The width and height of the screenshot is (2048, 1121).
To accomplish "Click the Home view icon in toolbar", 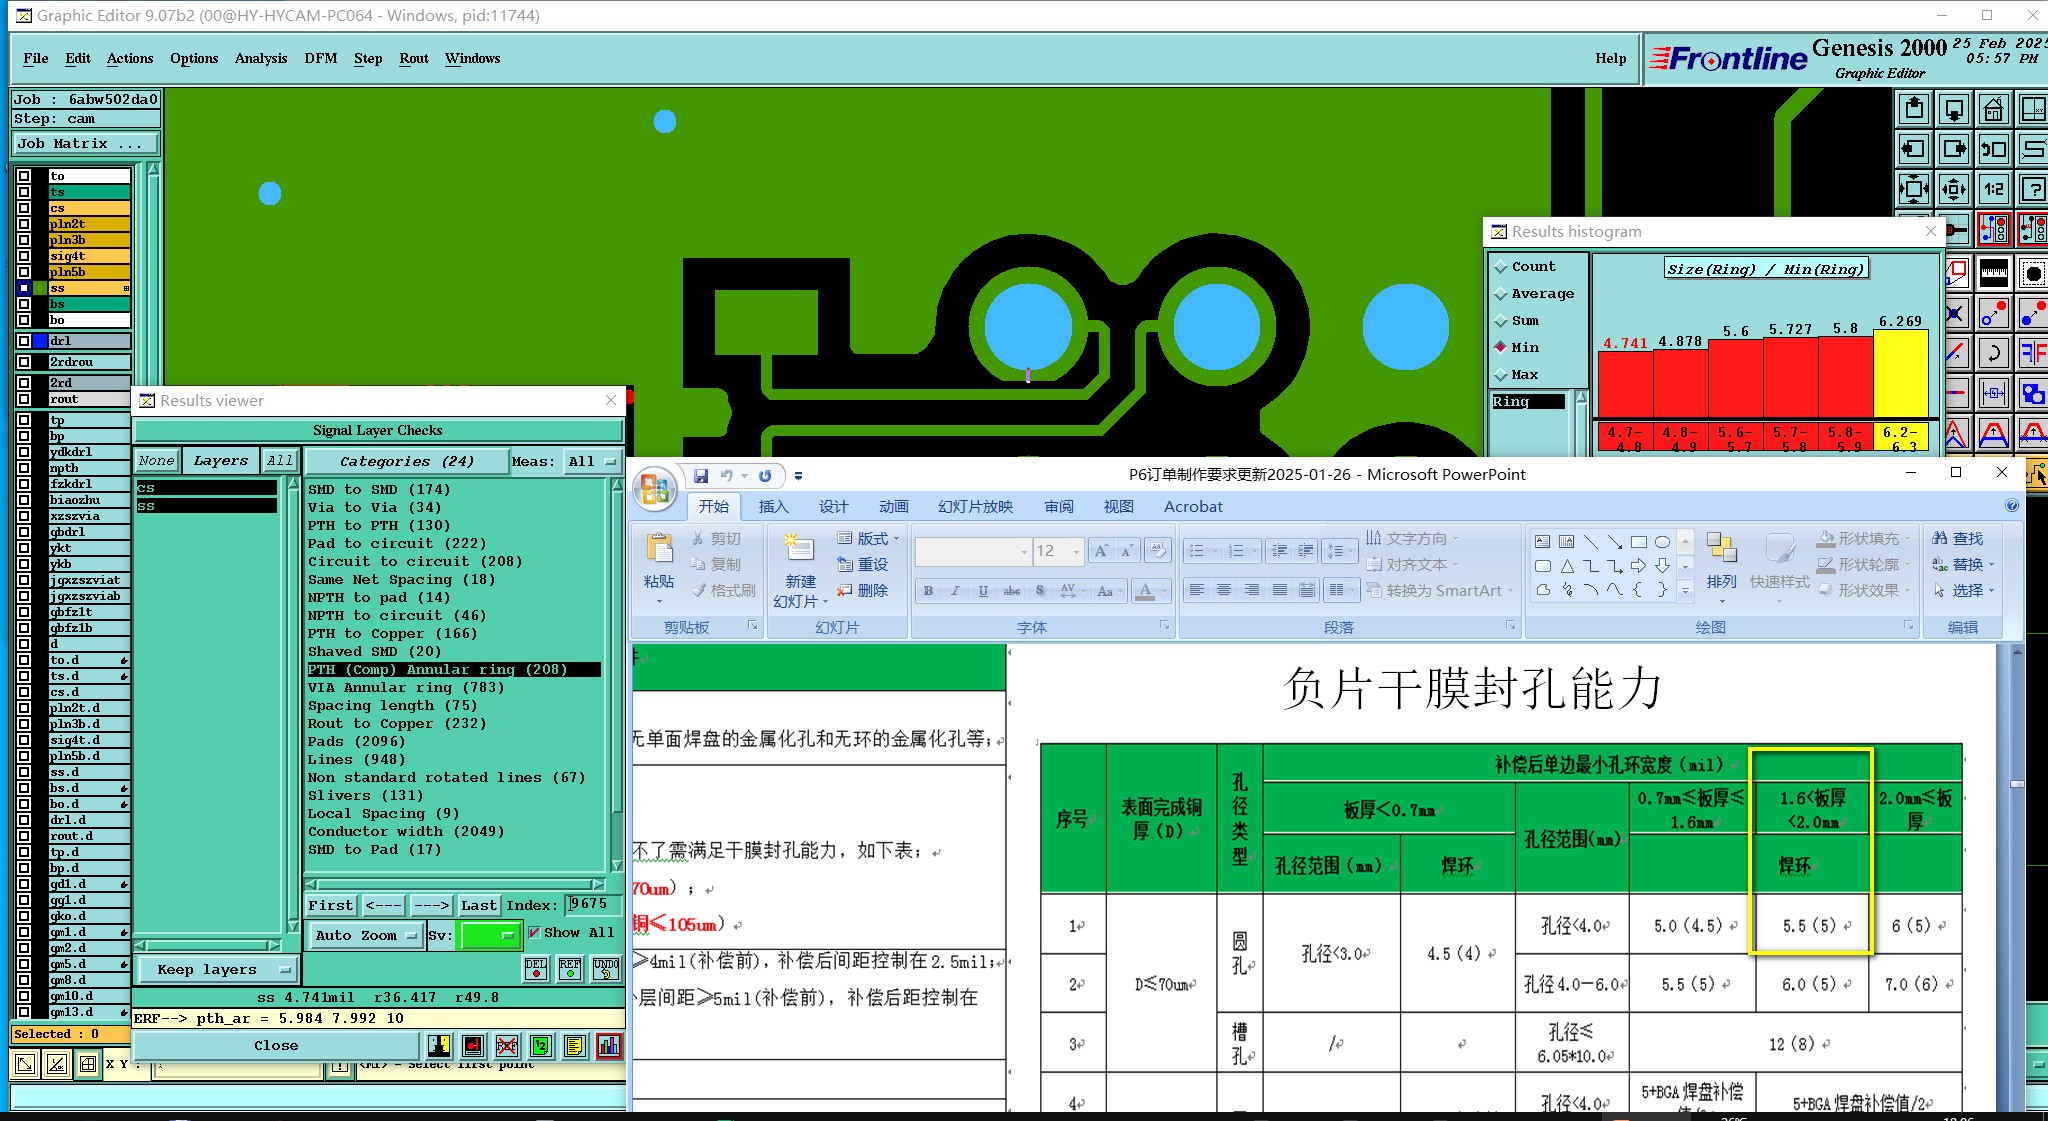I will click(x=1993, y=109).
